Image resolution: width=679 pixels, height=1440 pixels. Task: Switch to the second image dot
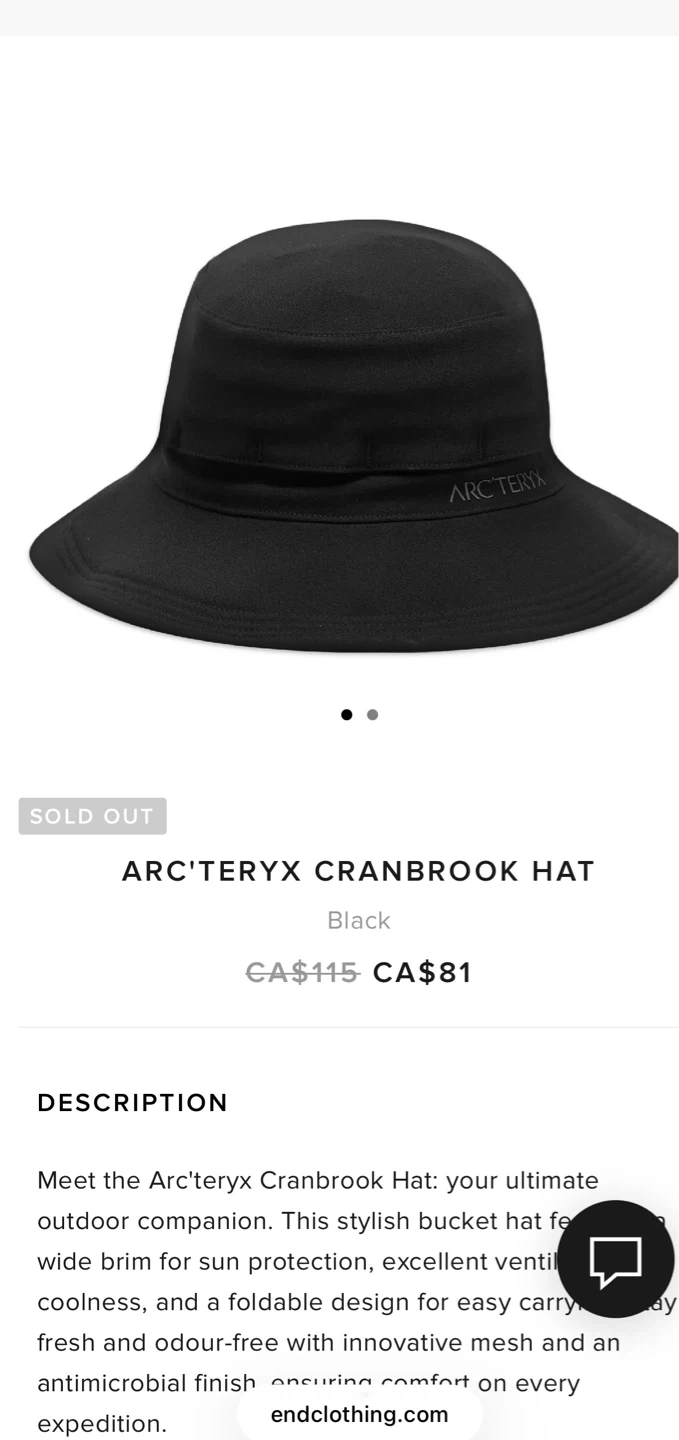tap(372, 714)
